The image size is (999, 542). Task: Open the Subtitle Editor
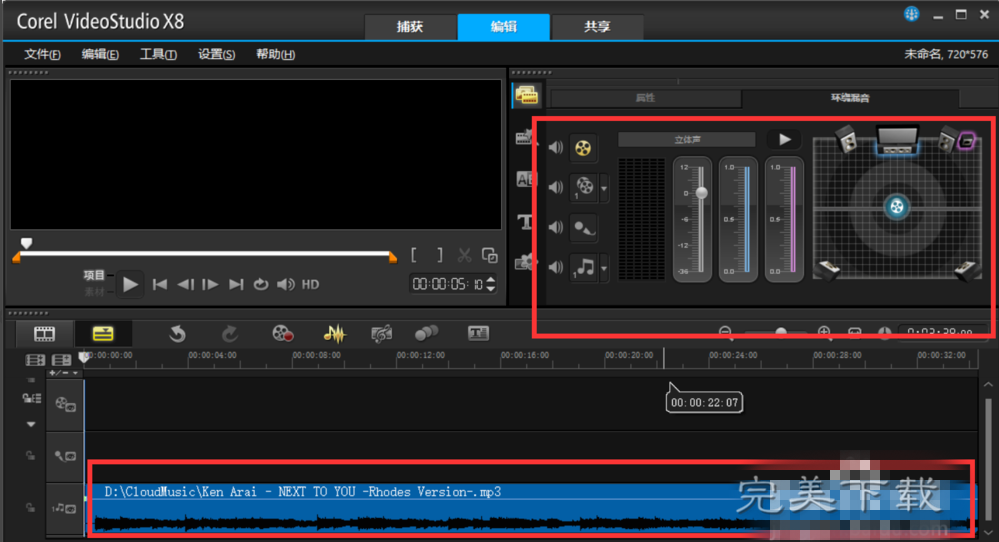click(478, 333)
